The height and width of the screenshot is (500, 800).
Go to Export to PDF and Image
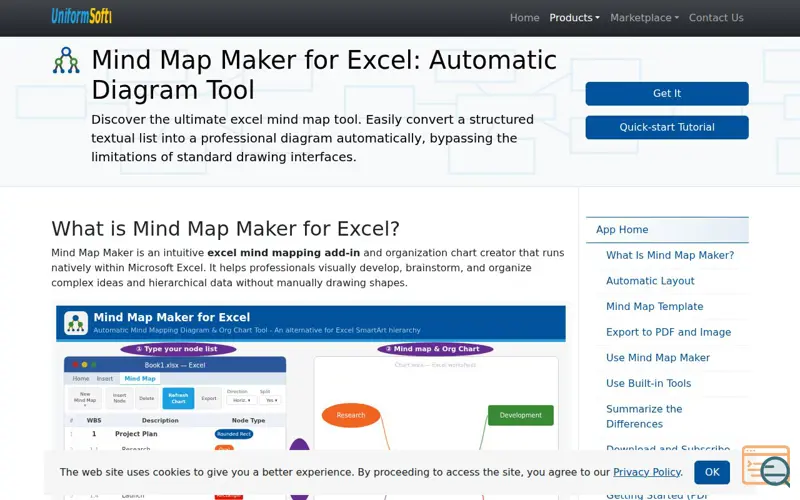668,332
